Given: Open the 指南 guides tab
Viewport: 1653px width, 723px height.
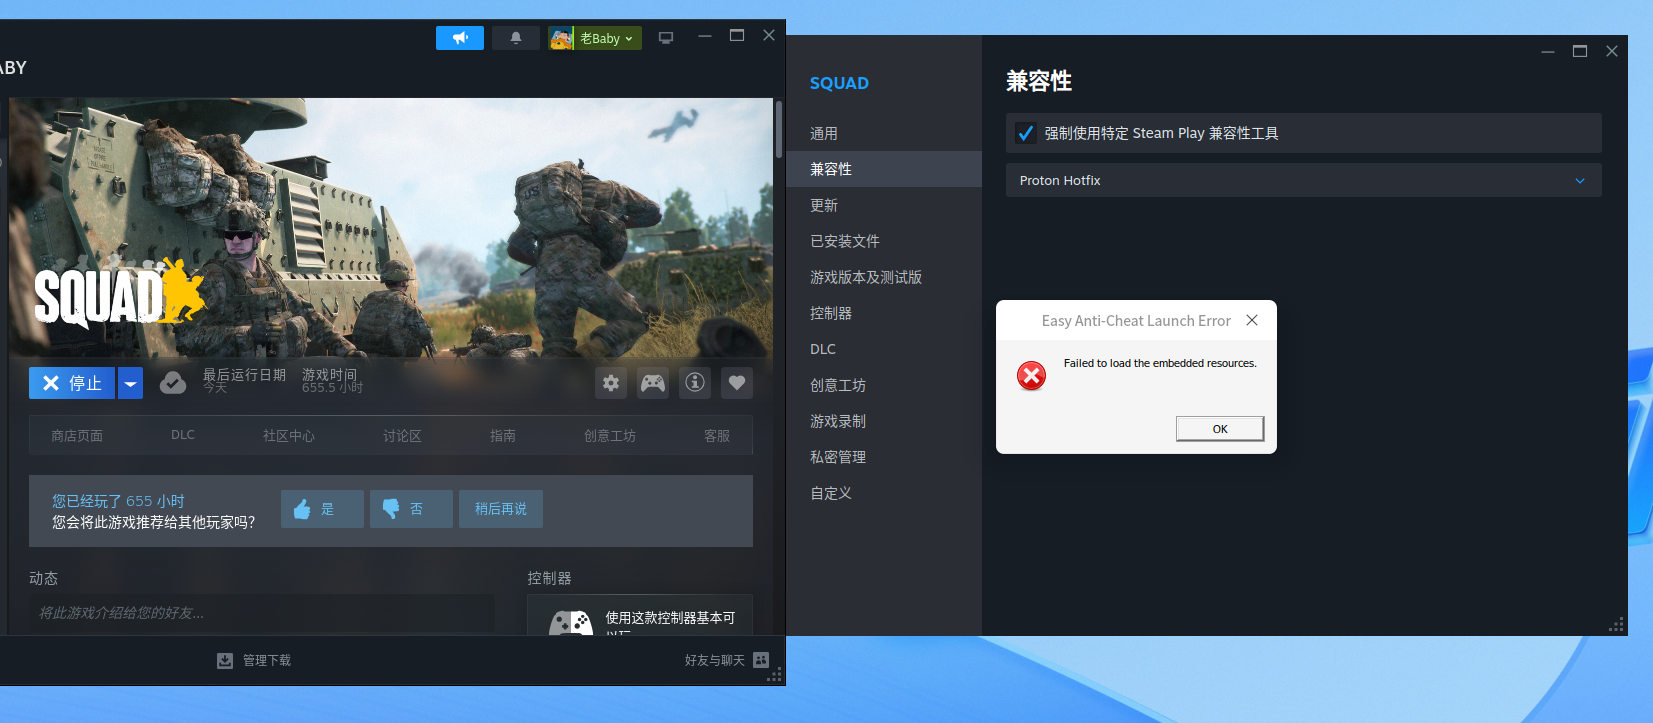Looking at the screenshot, I should click(503, 436).
